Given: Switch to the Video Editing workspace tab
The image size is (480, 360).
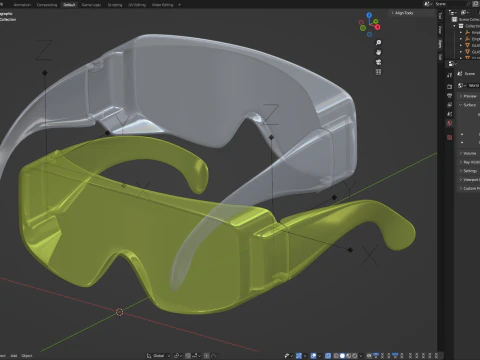Looking at the screenshot, I should click(162, 5).
